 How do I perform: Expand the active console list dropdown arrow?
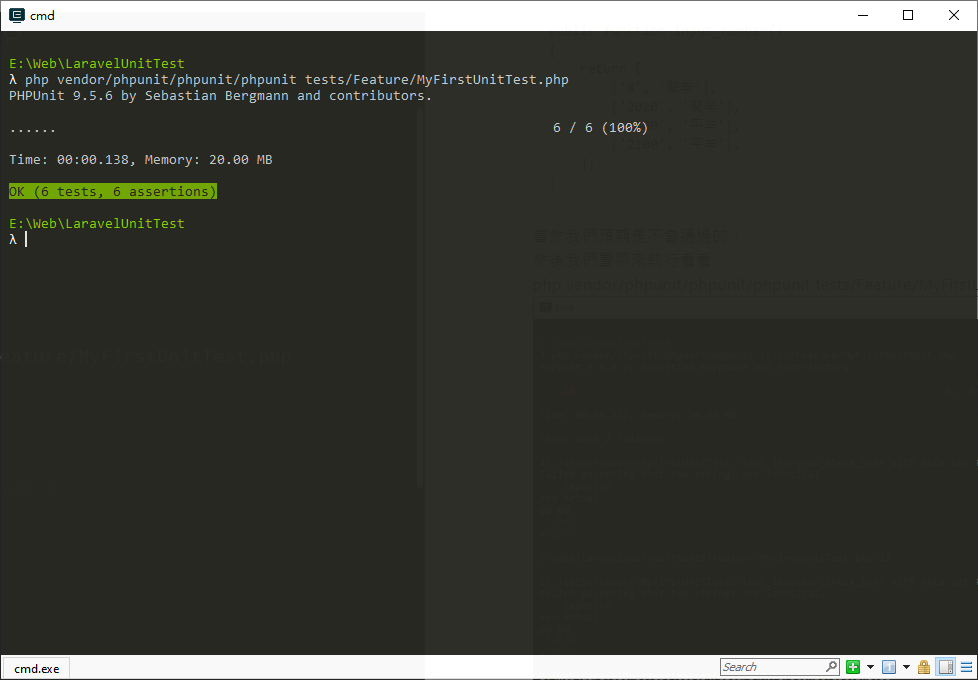click(906, 667)
